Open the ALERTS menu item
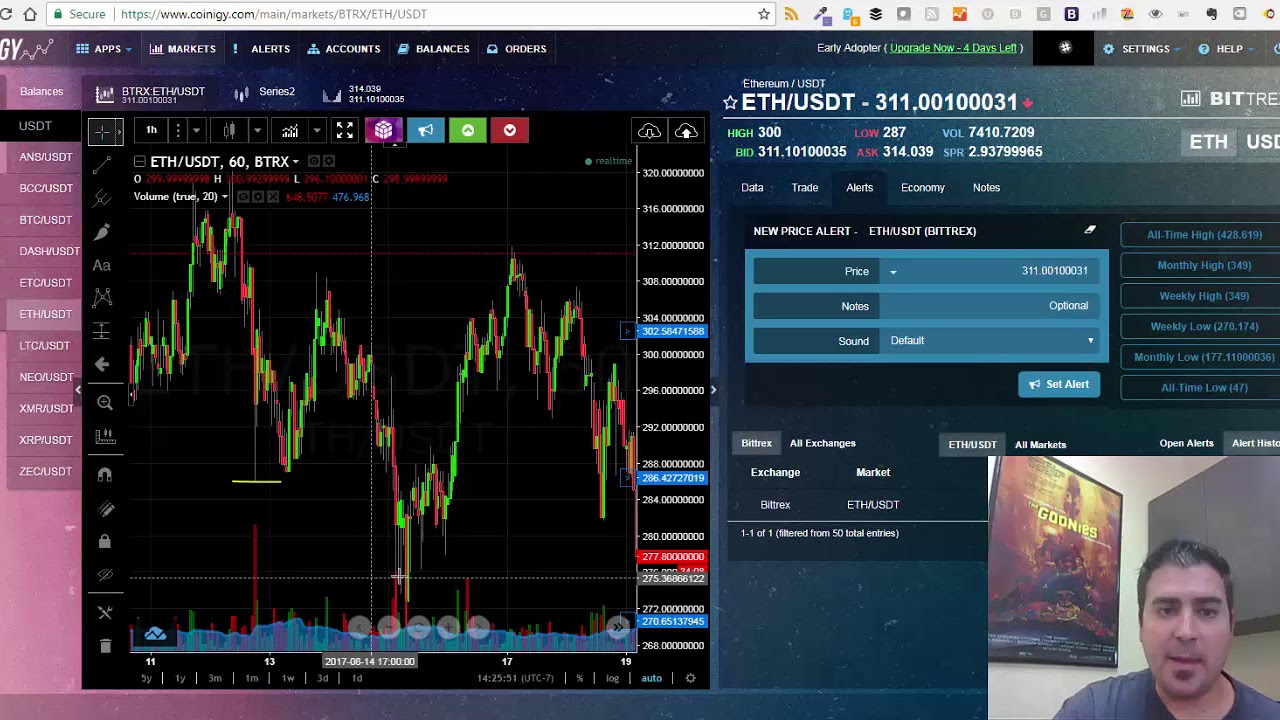 click(x=261, y=49)
